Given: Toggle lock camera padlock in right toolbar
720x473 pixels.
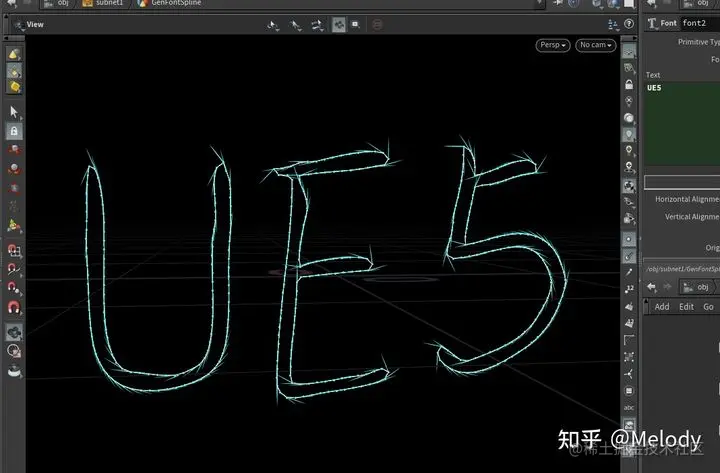Looking at the screenshot, I should (629, 85).
